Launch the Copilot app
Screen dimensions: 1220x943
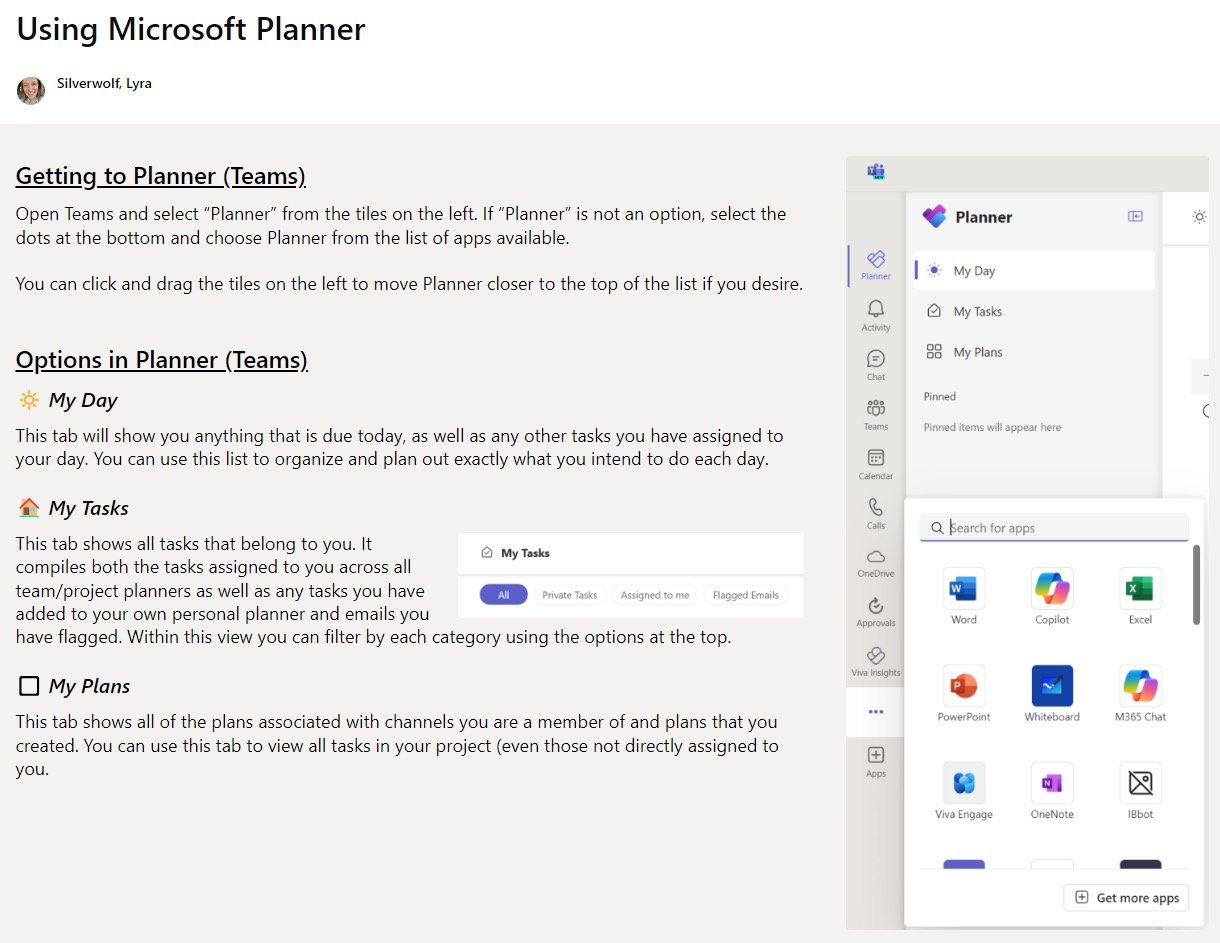[x=1052, y=597]
